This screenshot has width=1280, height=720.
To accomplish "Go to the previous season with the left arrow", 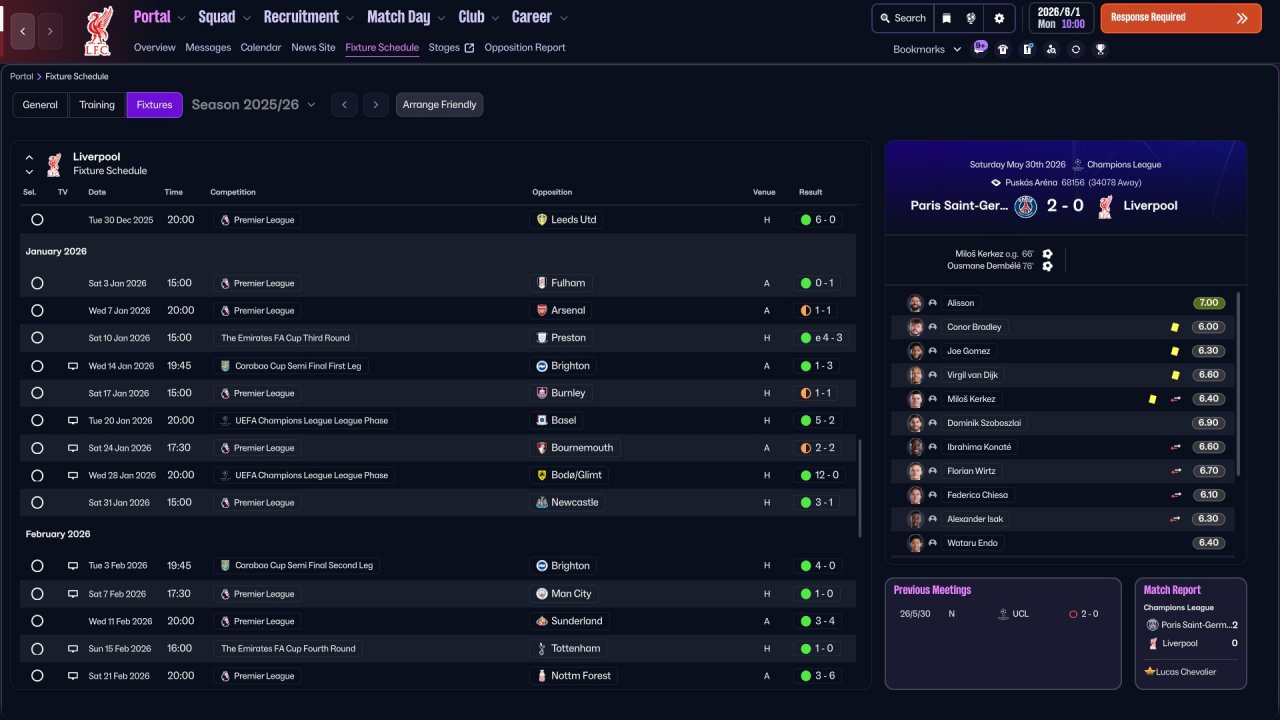I will (x=344, y=105).
